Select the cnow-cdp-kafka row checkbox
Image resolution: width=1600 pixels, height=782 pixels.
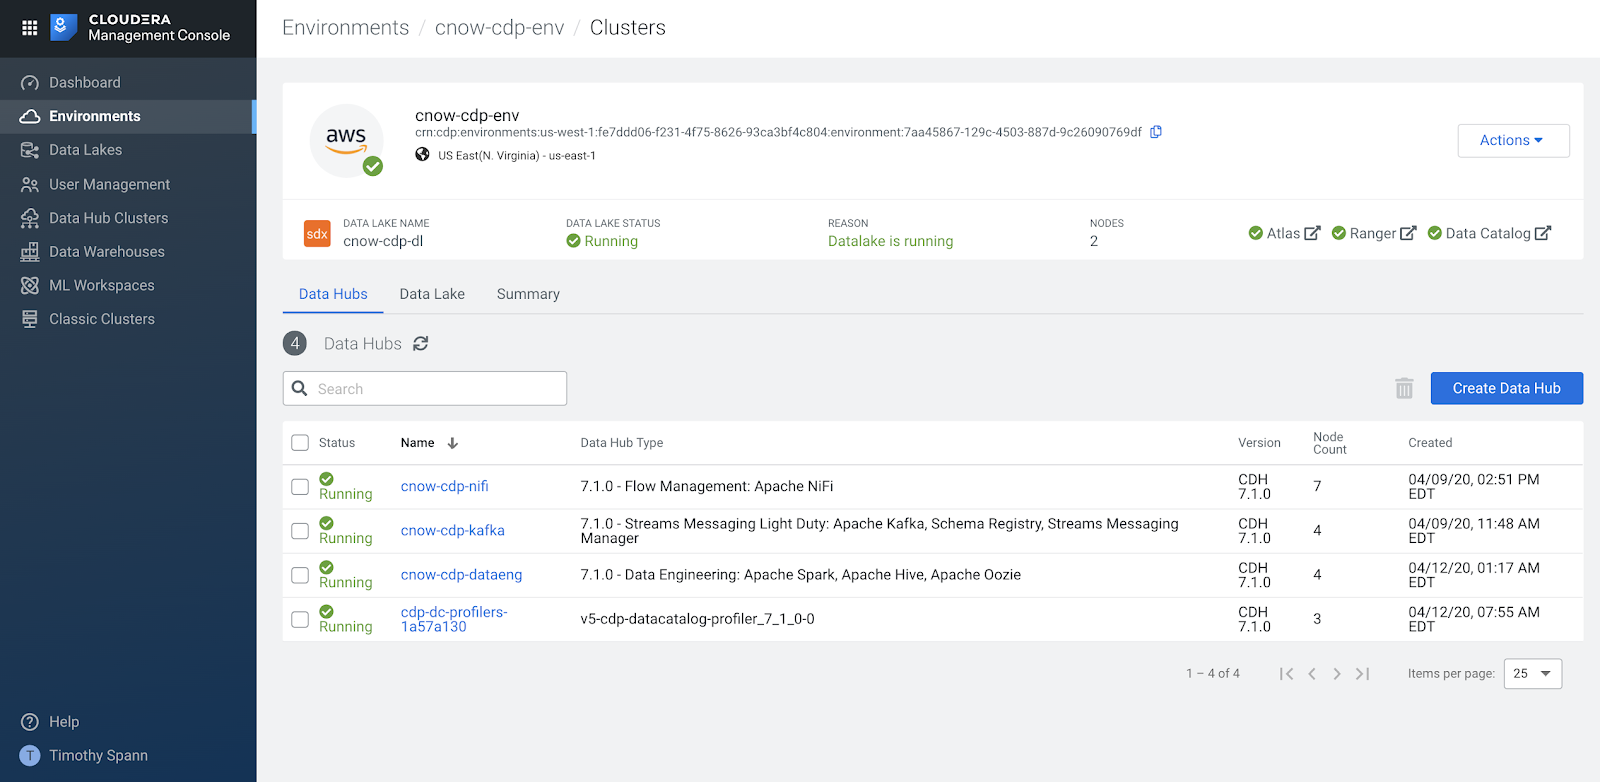coord(300,531)
